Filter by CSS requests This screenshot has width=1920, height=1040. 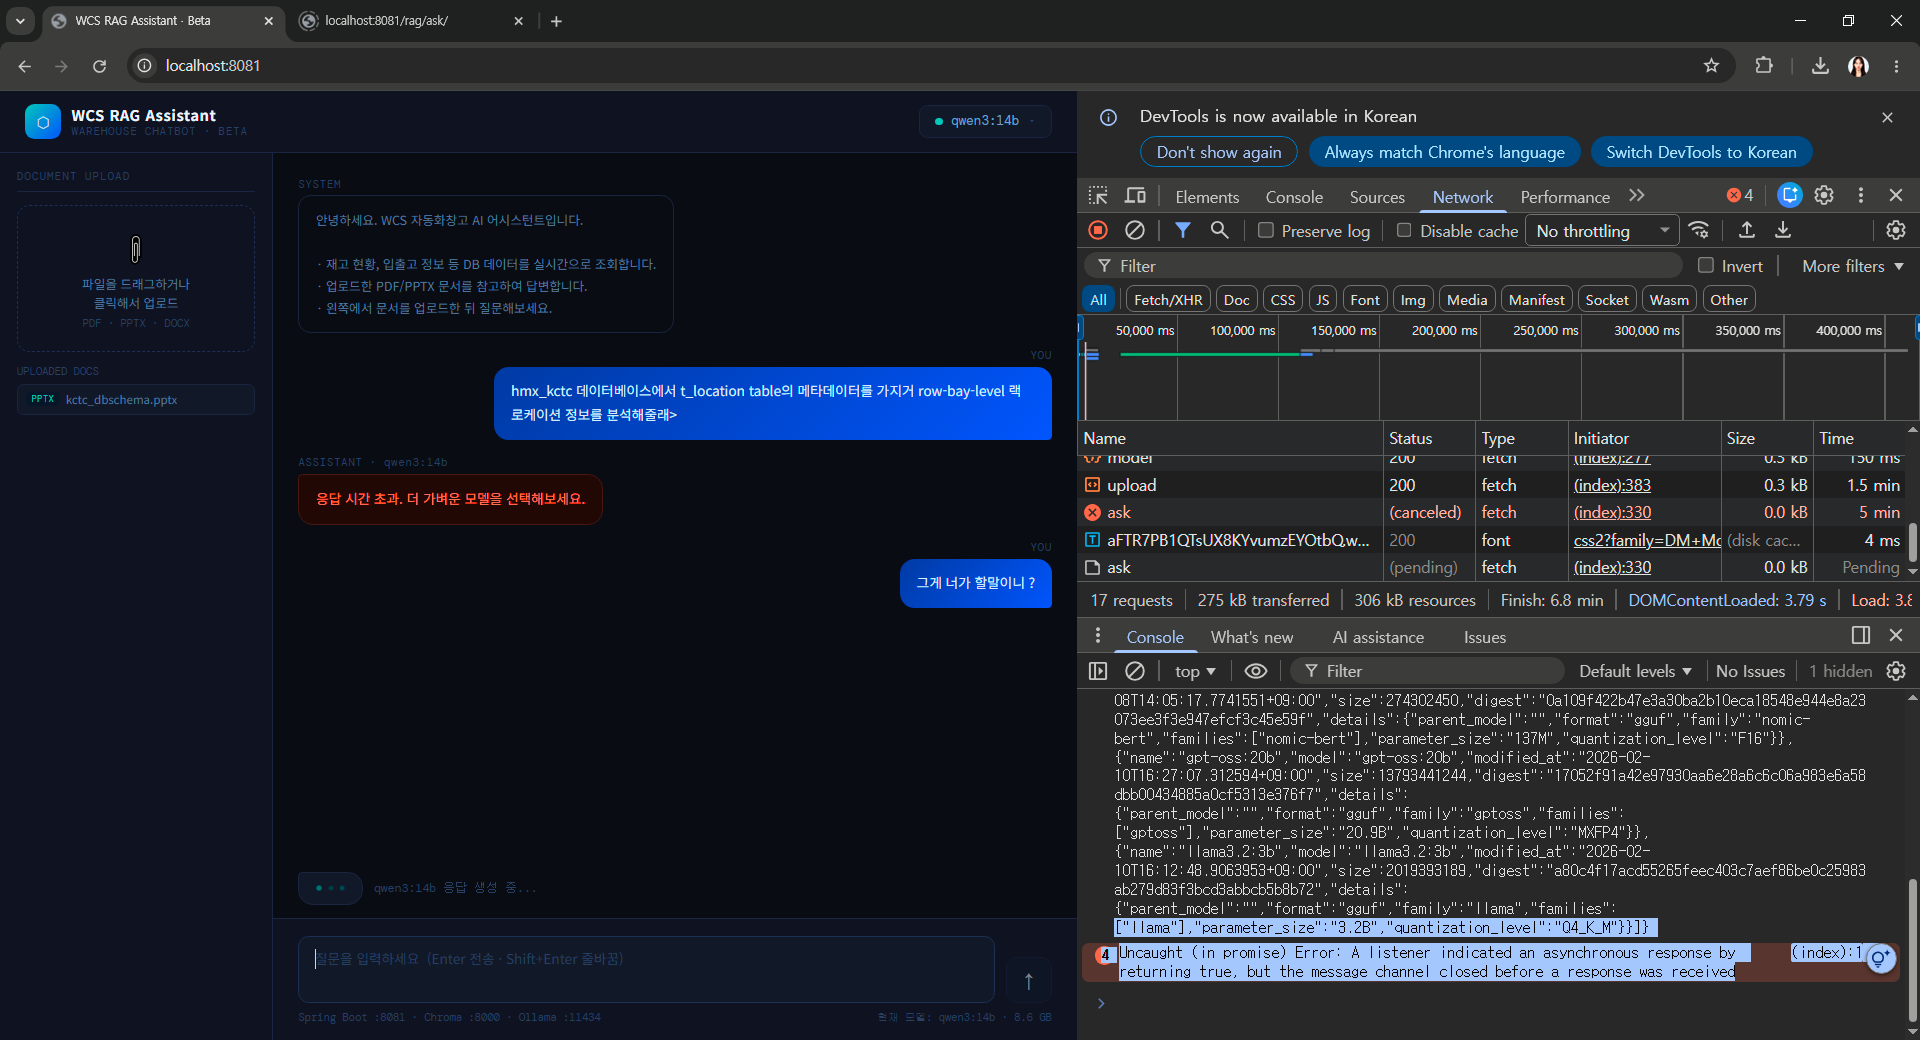pos(1283,300)
